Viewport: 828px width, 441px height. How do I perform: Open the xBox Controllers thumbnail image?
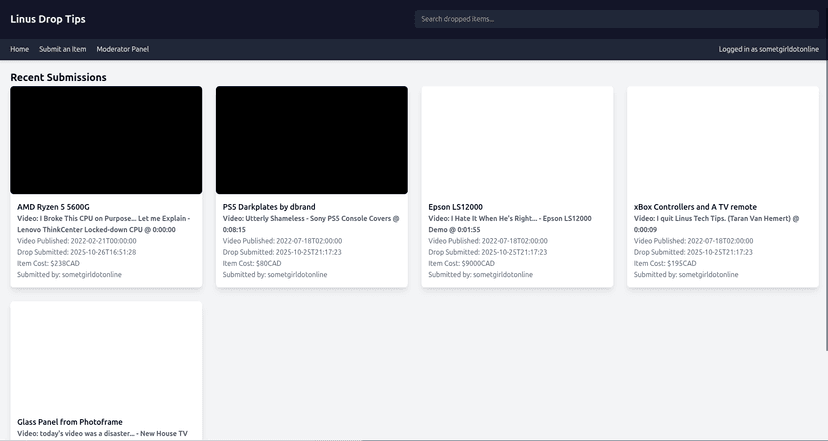(723, 140)
